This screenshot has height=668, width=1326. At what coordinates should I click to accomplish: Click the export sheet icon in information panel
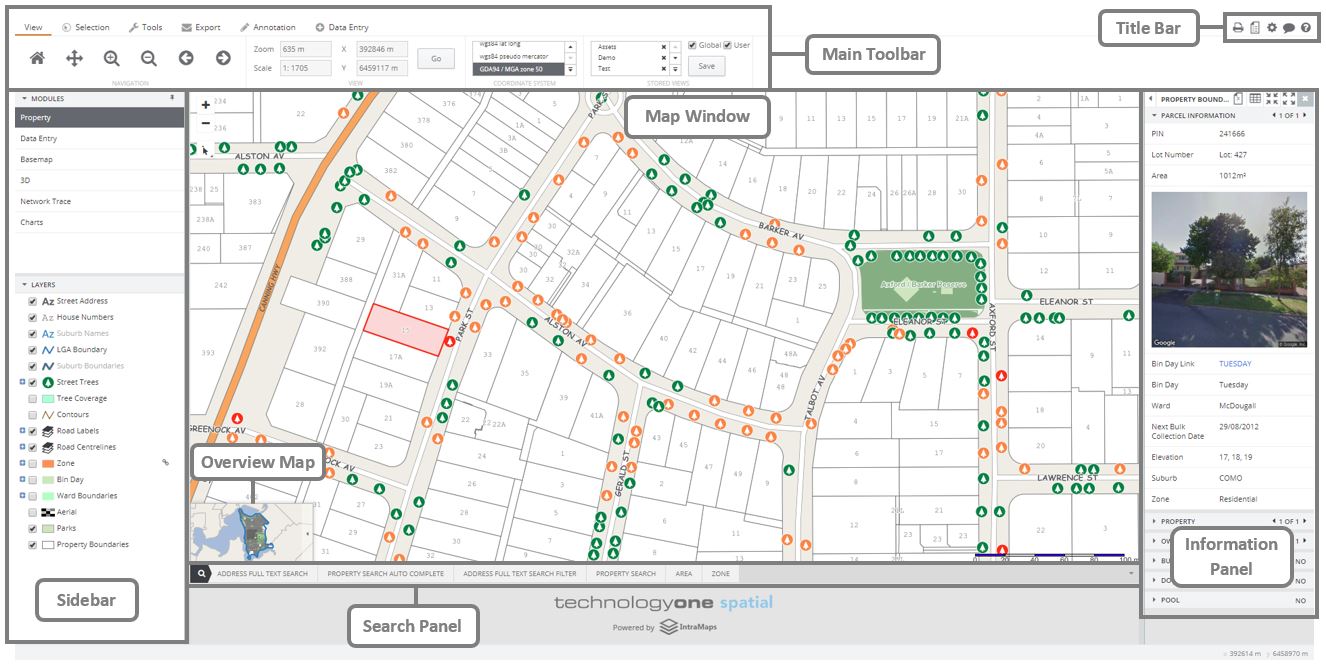pyautogui.click(x=1238, y=99)
